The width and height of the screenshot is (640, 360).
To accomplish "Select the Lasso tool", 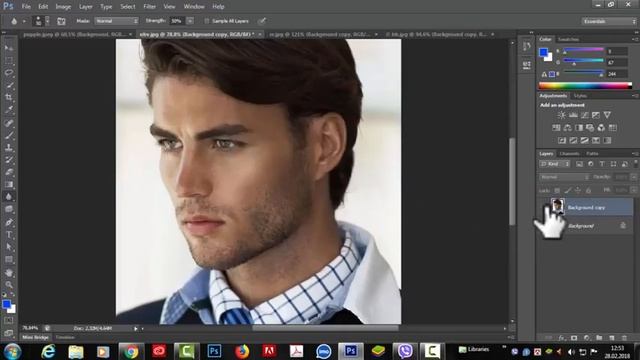I will coord(9,73).
